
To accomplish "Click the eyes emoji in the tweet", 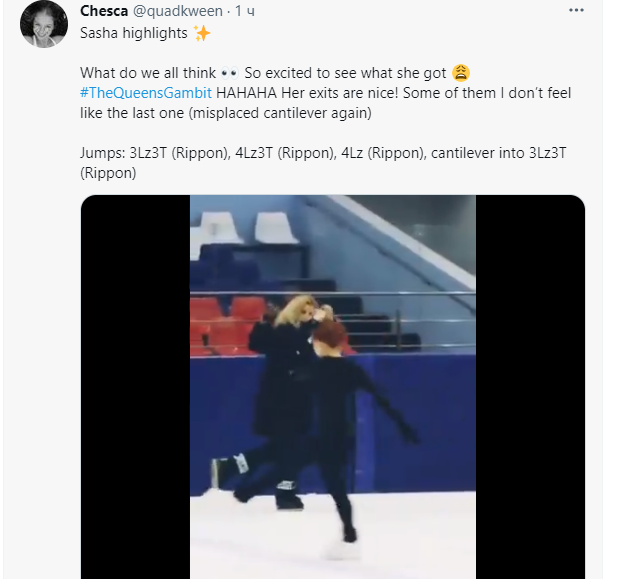I will [227, 73].
